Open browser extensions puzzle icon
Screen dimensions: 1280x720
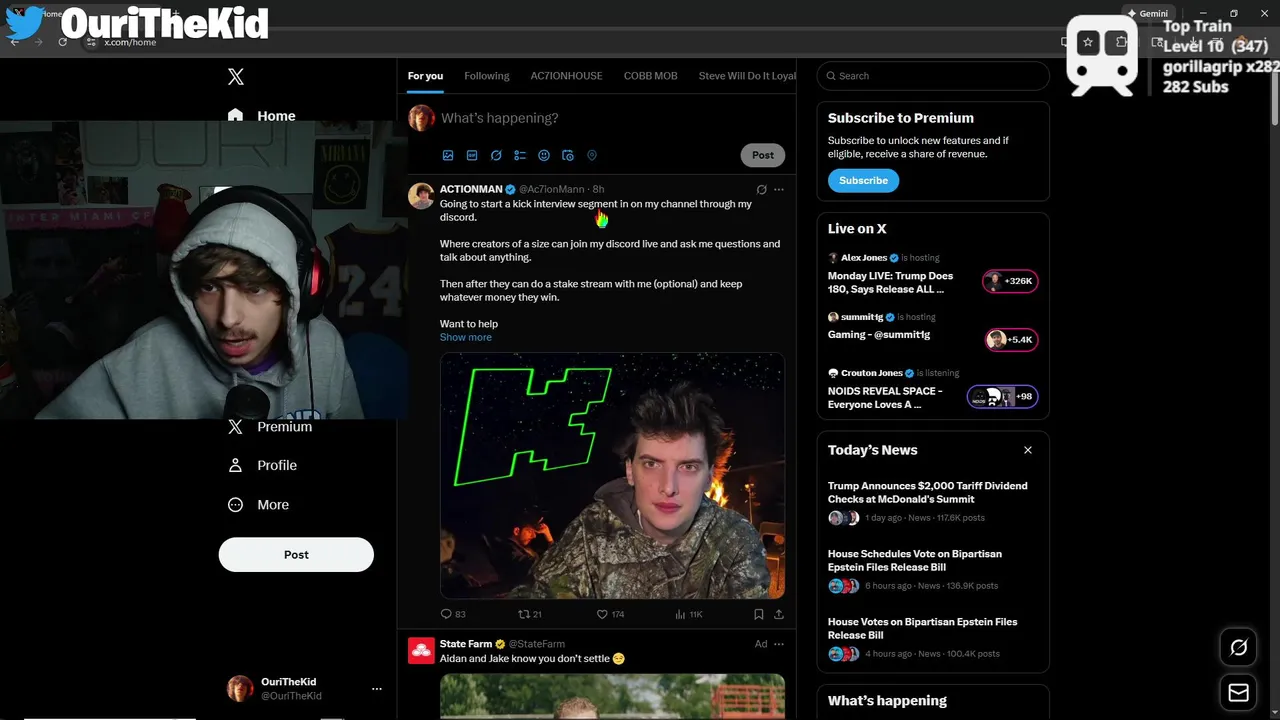coord(1122,42)
